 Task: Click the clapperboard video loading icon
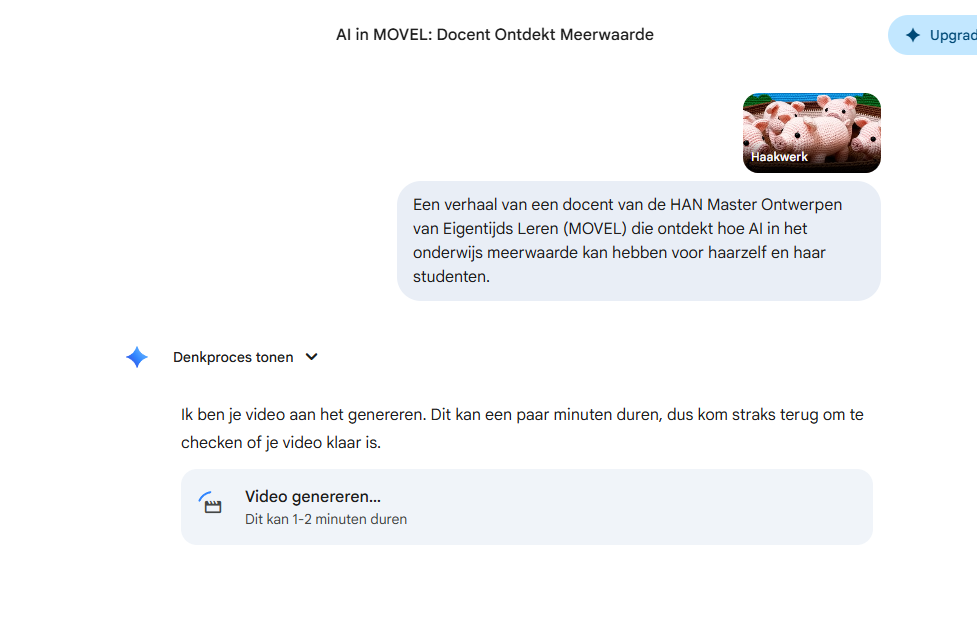pyautogui.click(x=211, y=503)
